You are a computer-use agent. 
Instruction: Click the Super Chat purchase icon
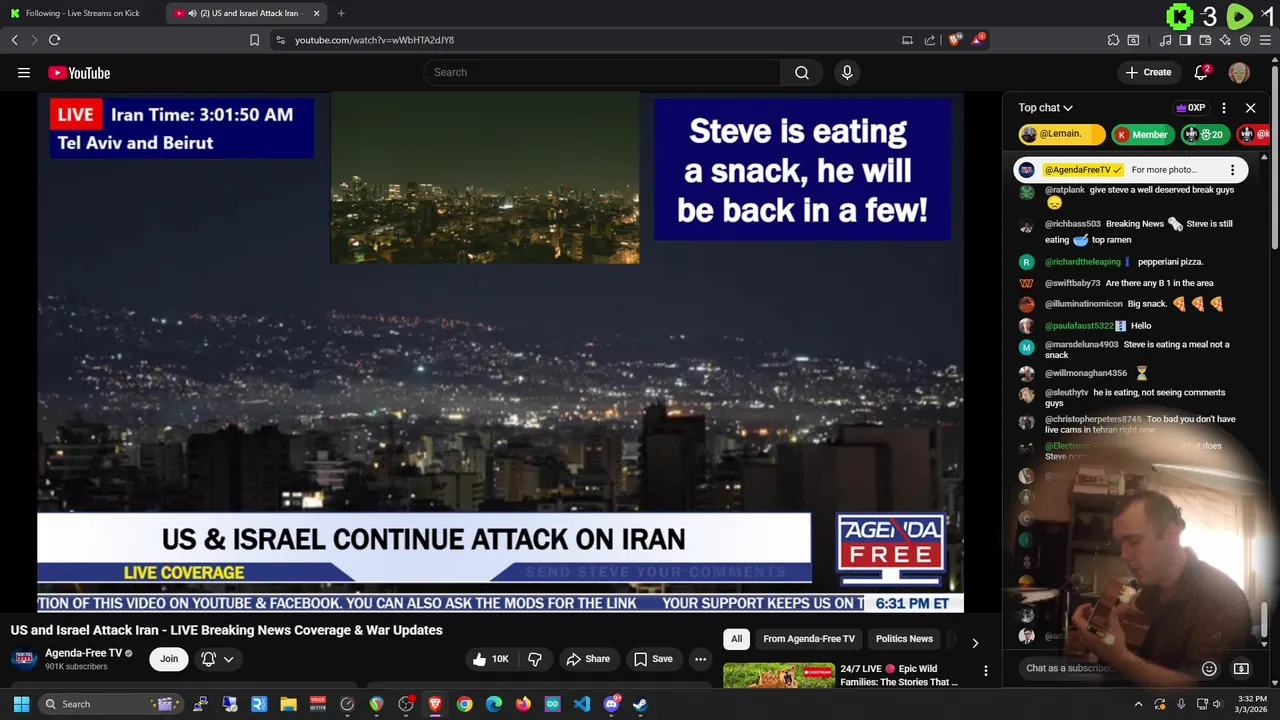tap(1241, 668)
